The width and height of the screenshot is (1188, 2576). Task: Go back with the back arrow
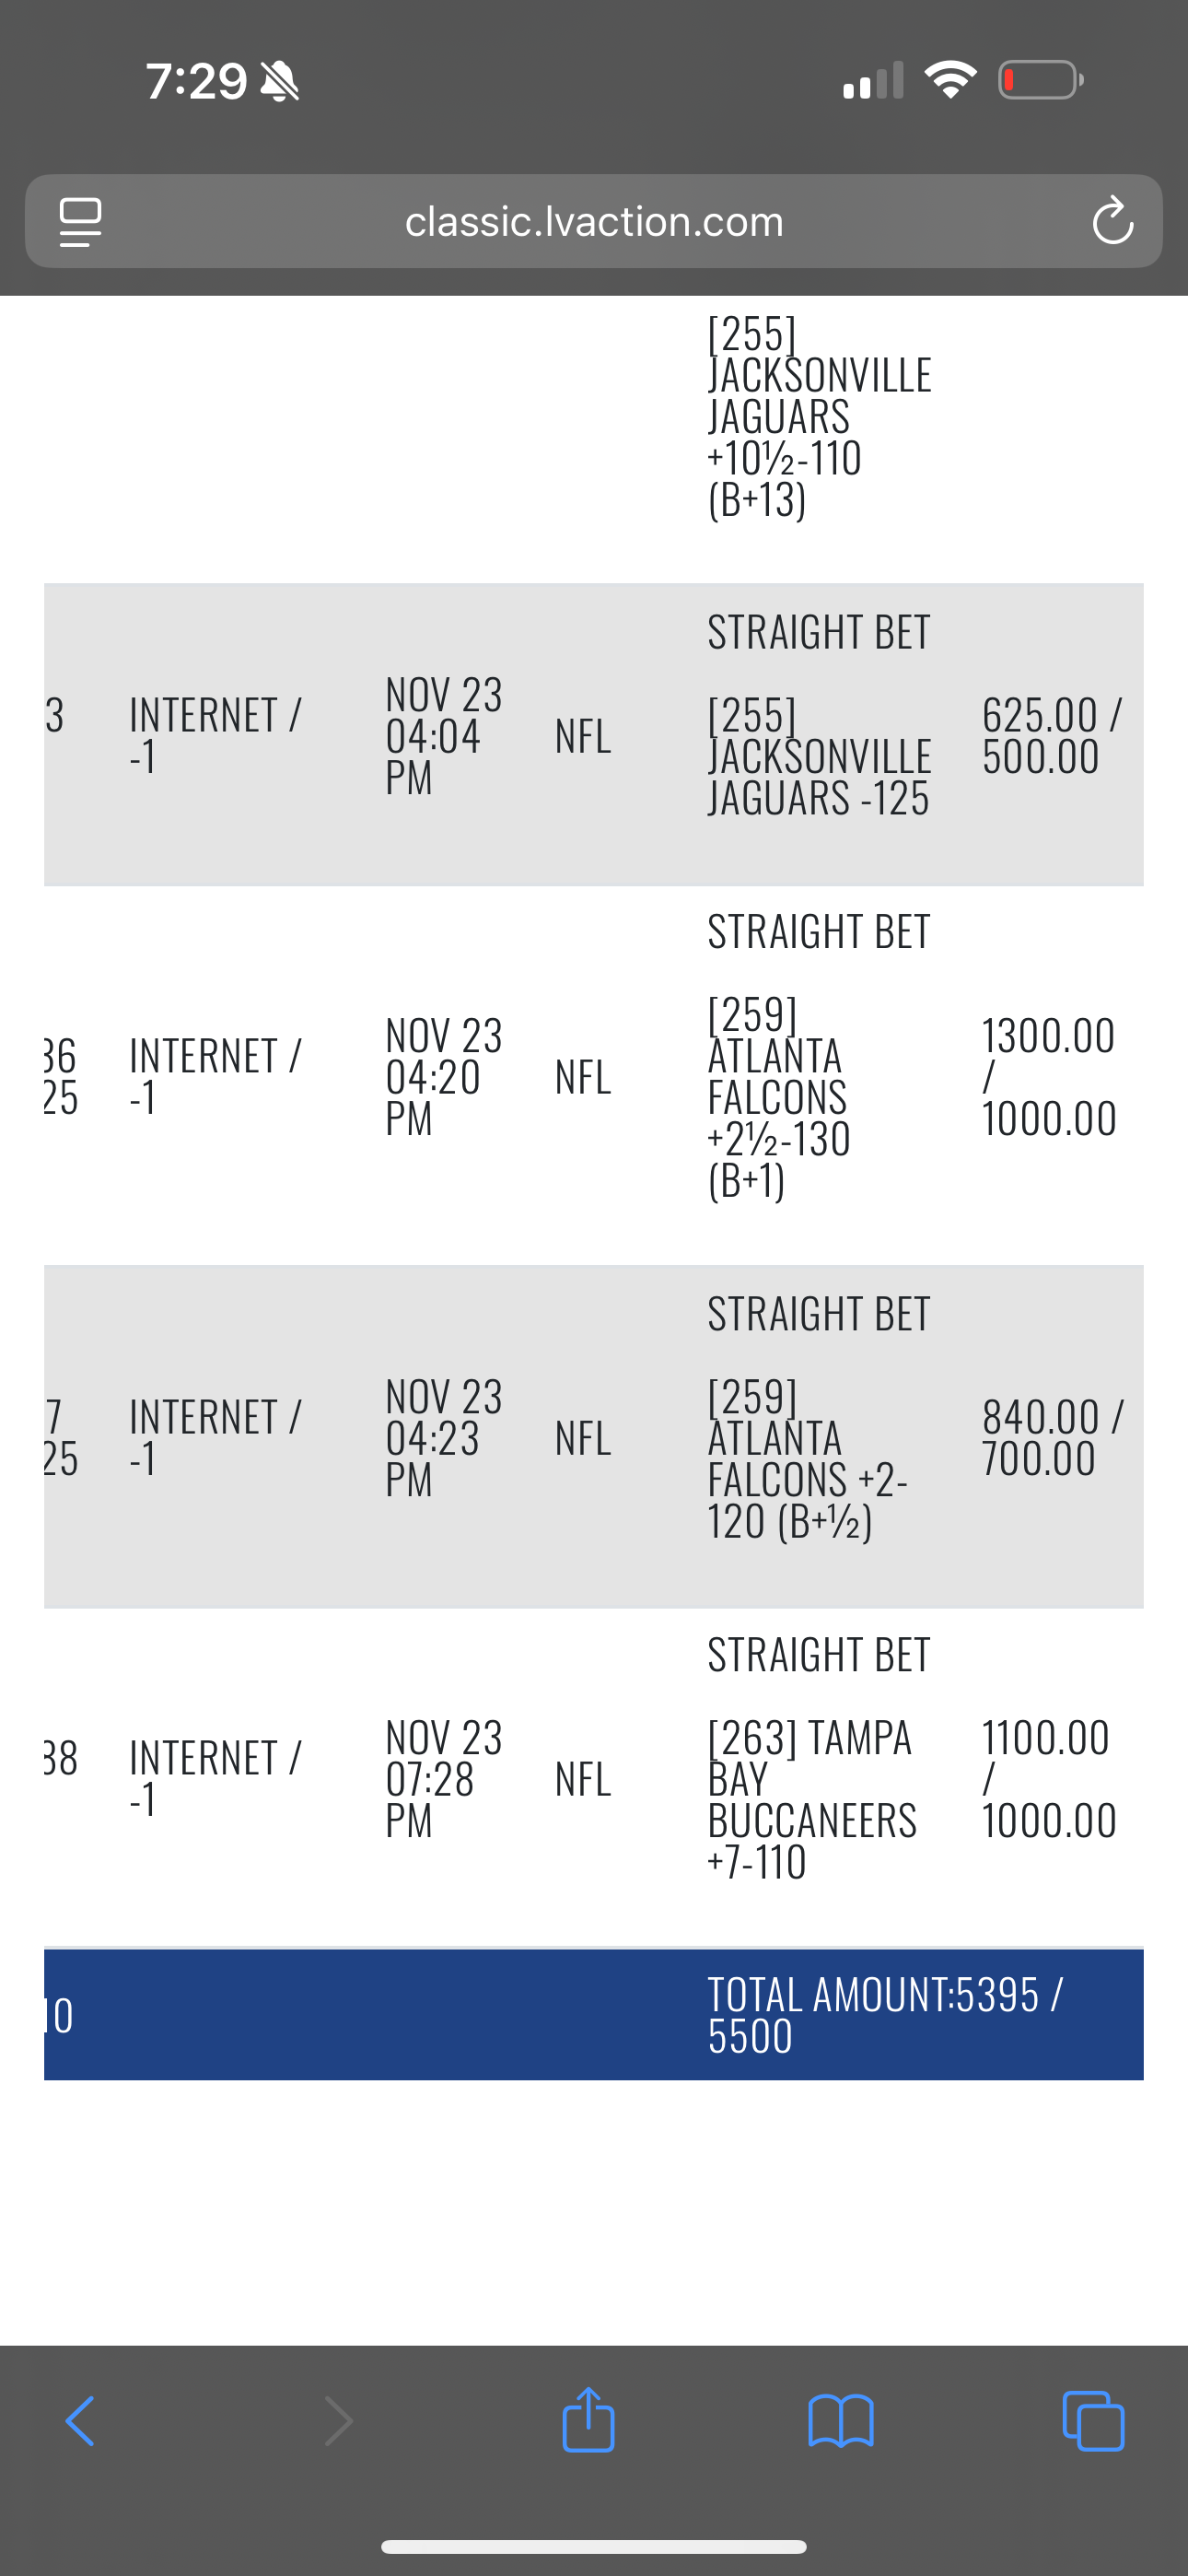(x=80, y=2421)
